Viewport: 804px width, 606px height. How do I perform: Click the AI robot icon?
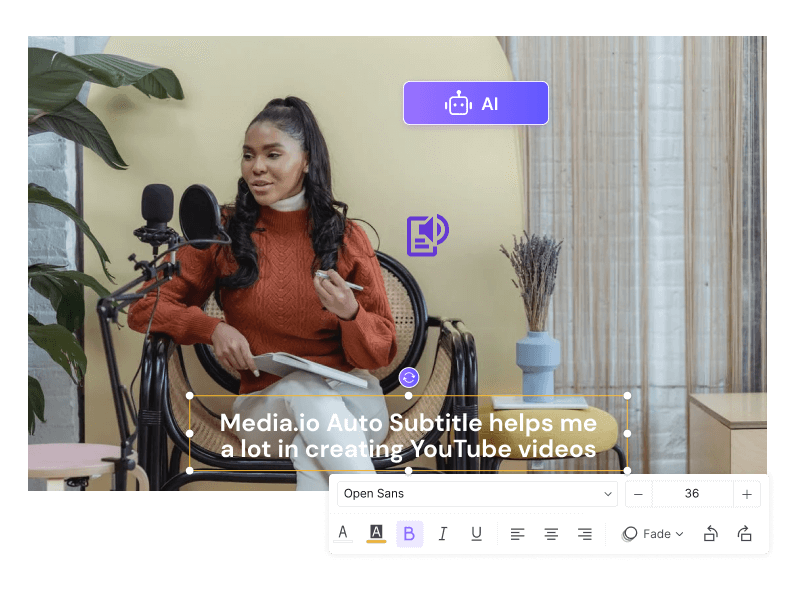(458, 104)
